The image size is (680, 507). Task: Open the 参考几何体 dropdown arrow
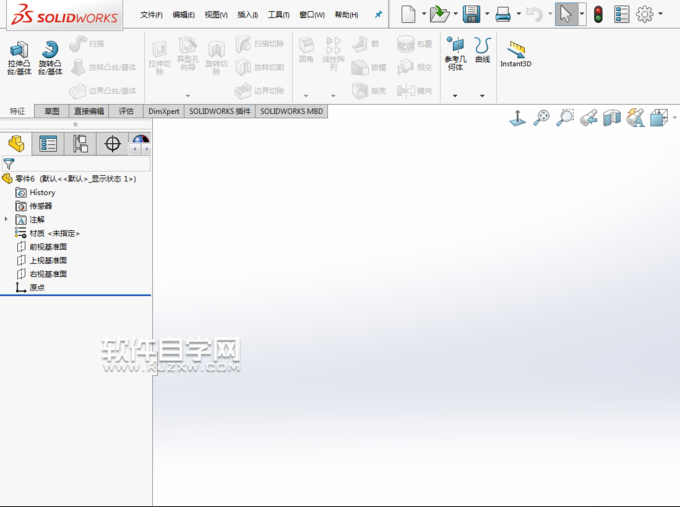[455, 96]
